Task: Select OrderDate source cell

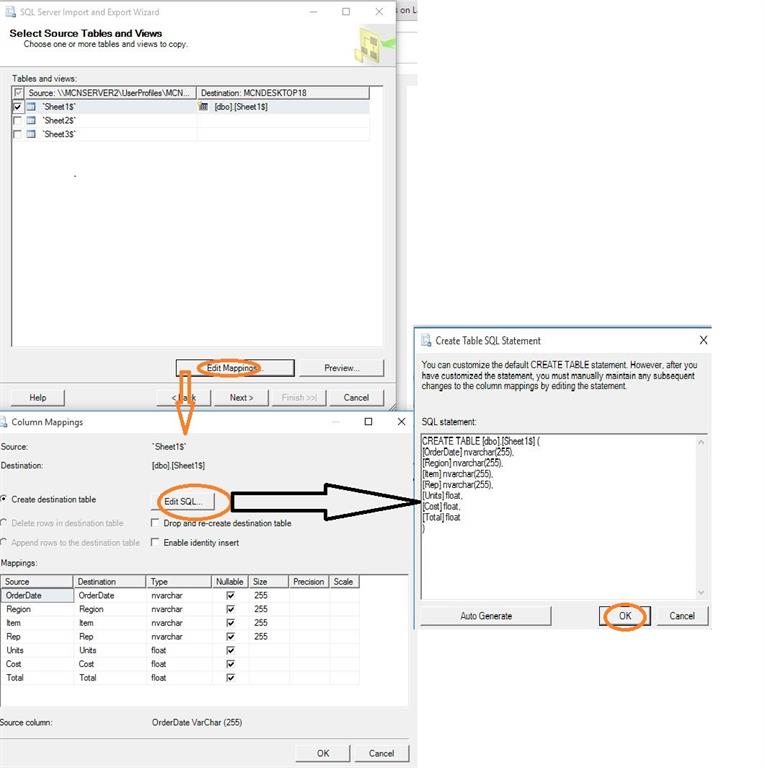Action: (x=37, y=595)
